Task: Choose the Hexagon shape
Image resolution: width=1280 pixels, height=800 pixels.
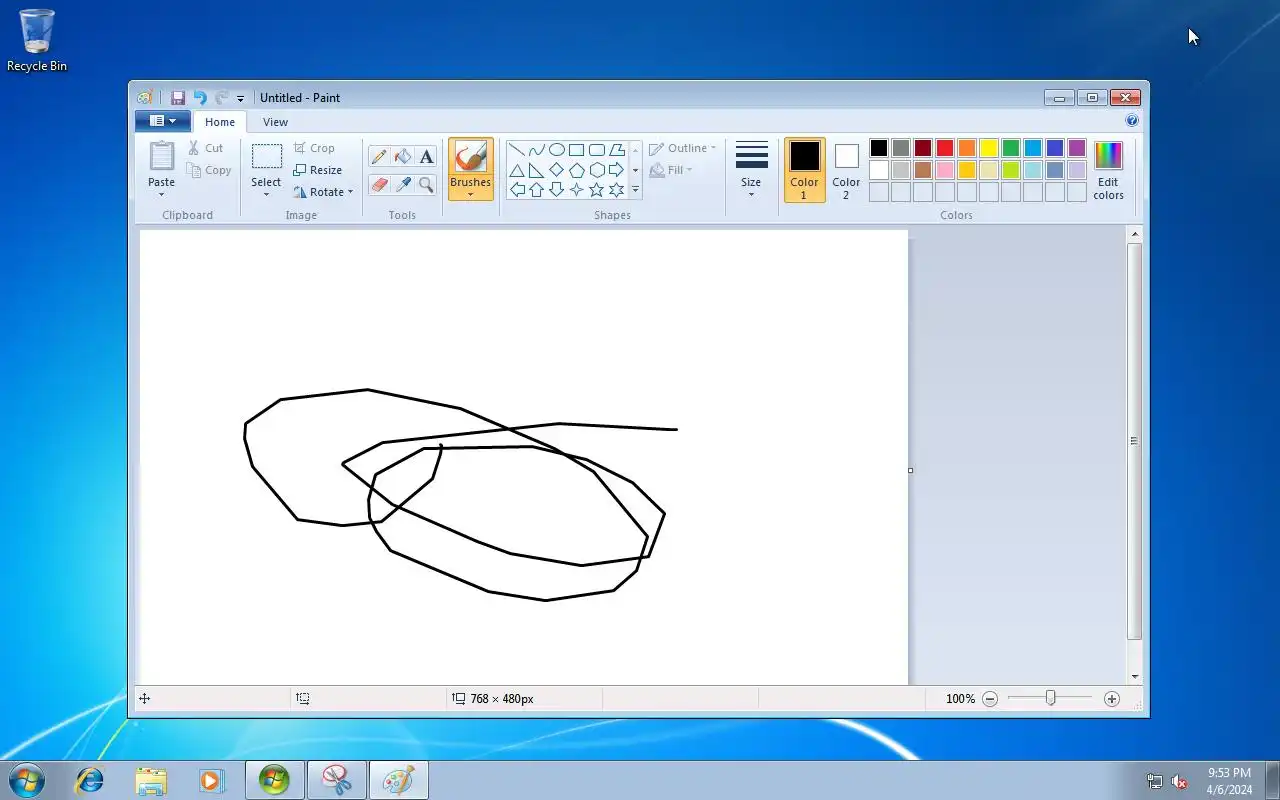Action: point(597,170)
